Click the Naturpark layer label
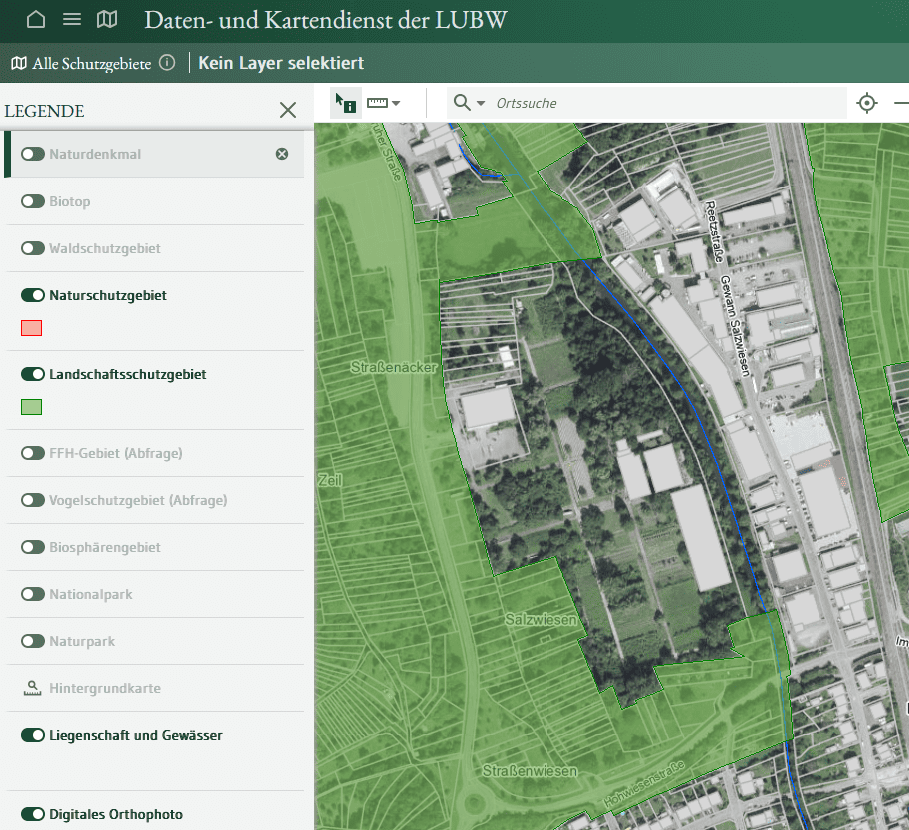 82,641
